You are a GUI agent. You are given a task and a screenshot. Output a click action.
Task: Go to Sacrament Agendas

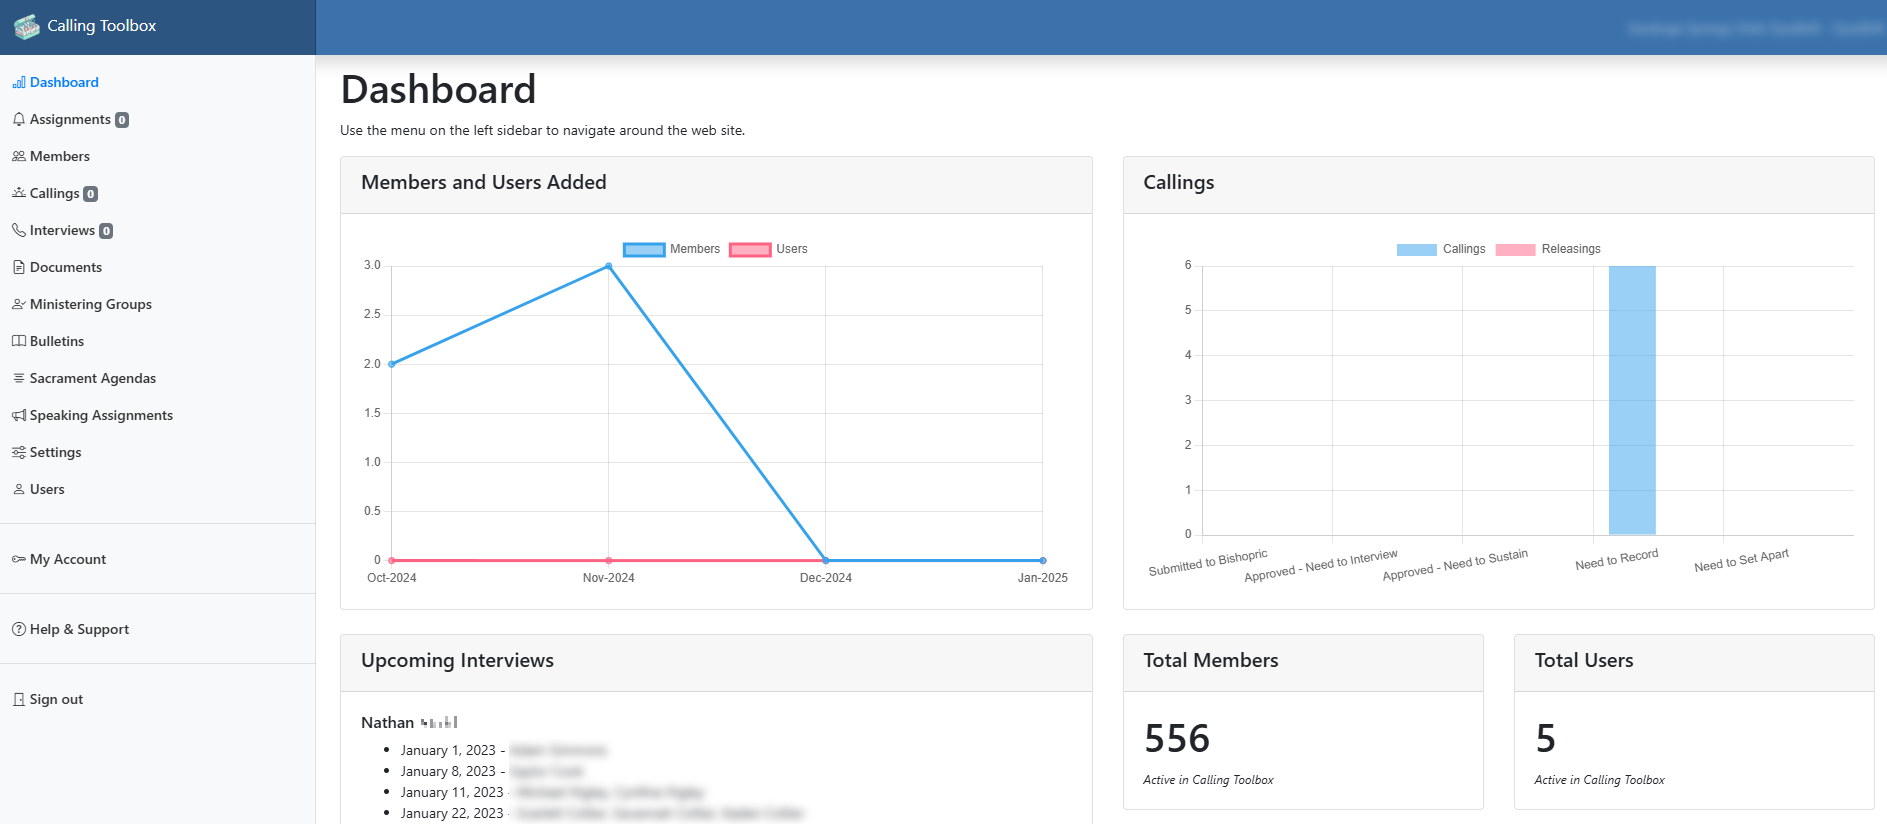(93, 378)
